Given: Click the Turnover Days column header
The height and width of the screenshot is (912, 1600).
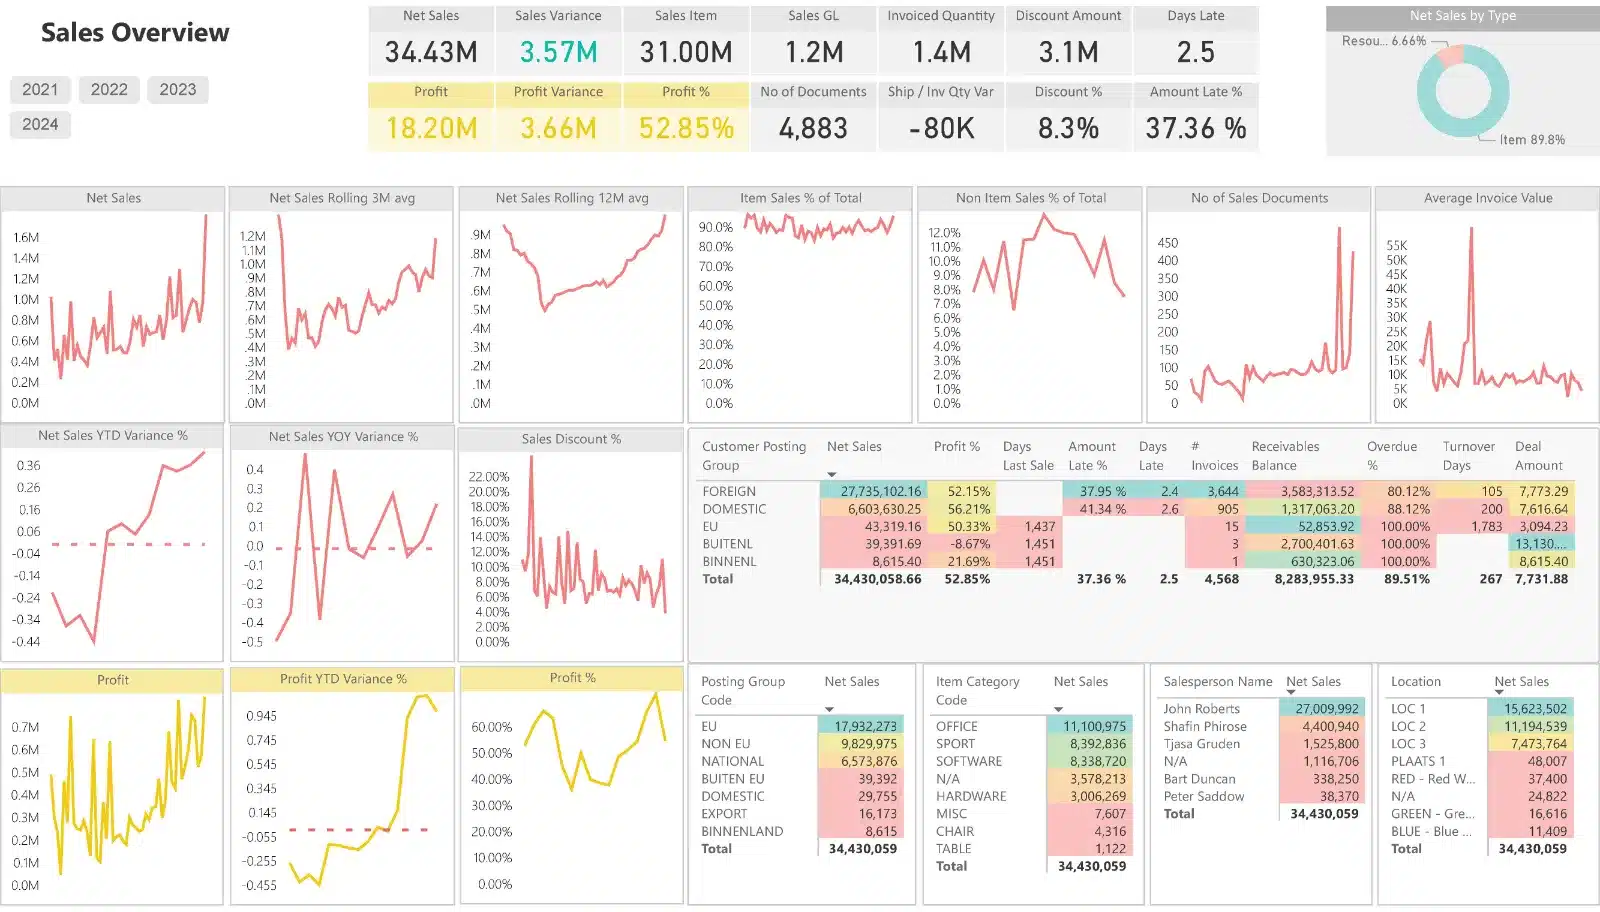Looking at the screenshot, I should click(1467, 456).
